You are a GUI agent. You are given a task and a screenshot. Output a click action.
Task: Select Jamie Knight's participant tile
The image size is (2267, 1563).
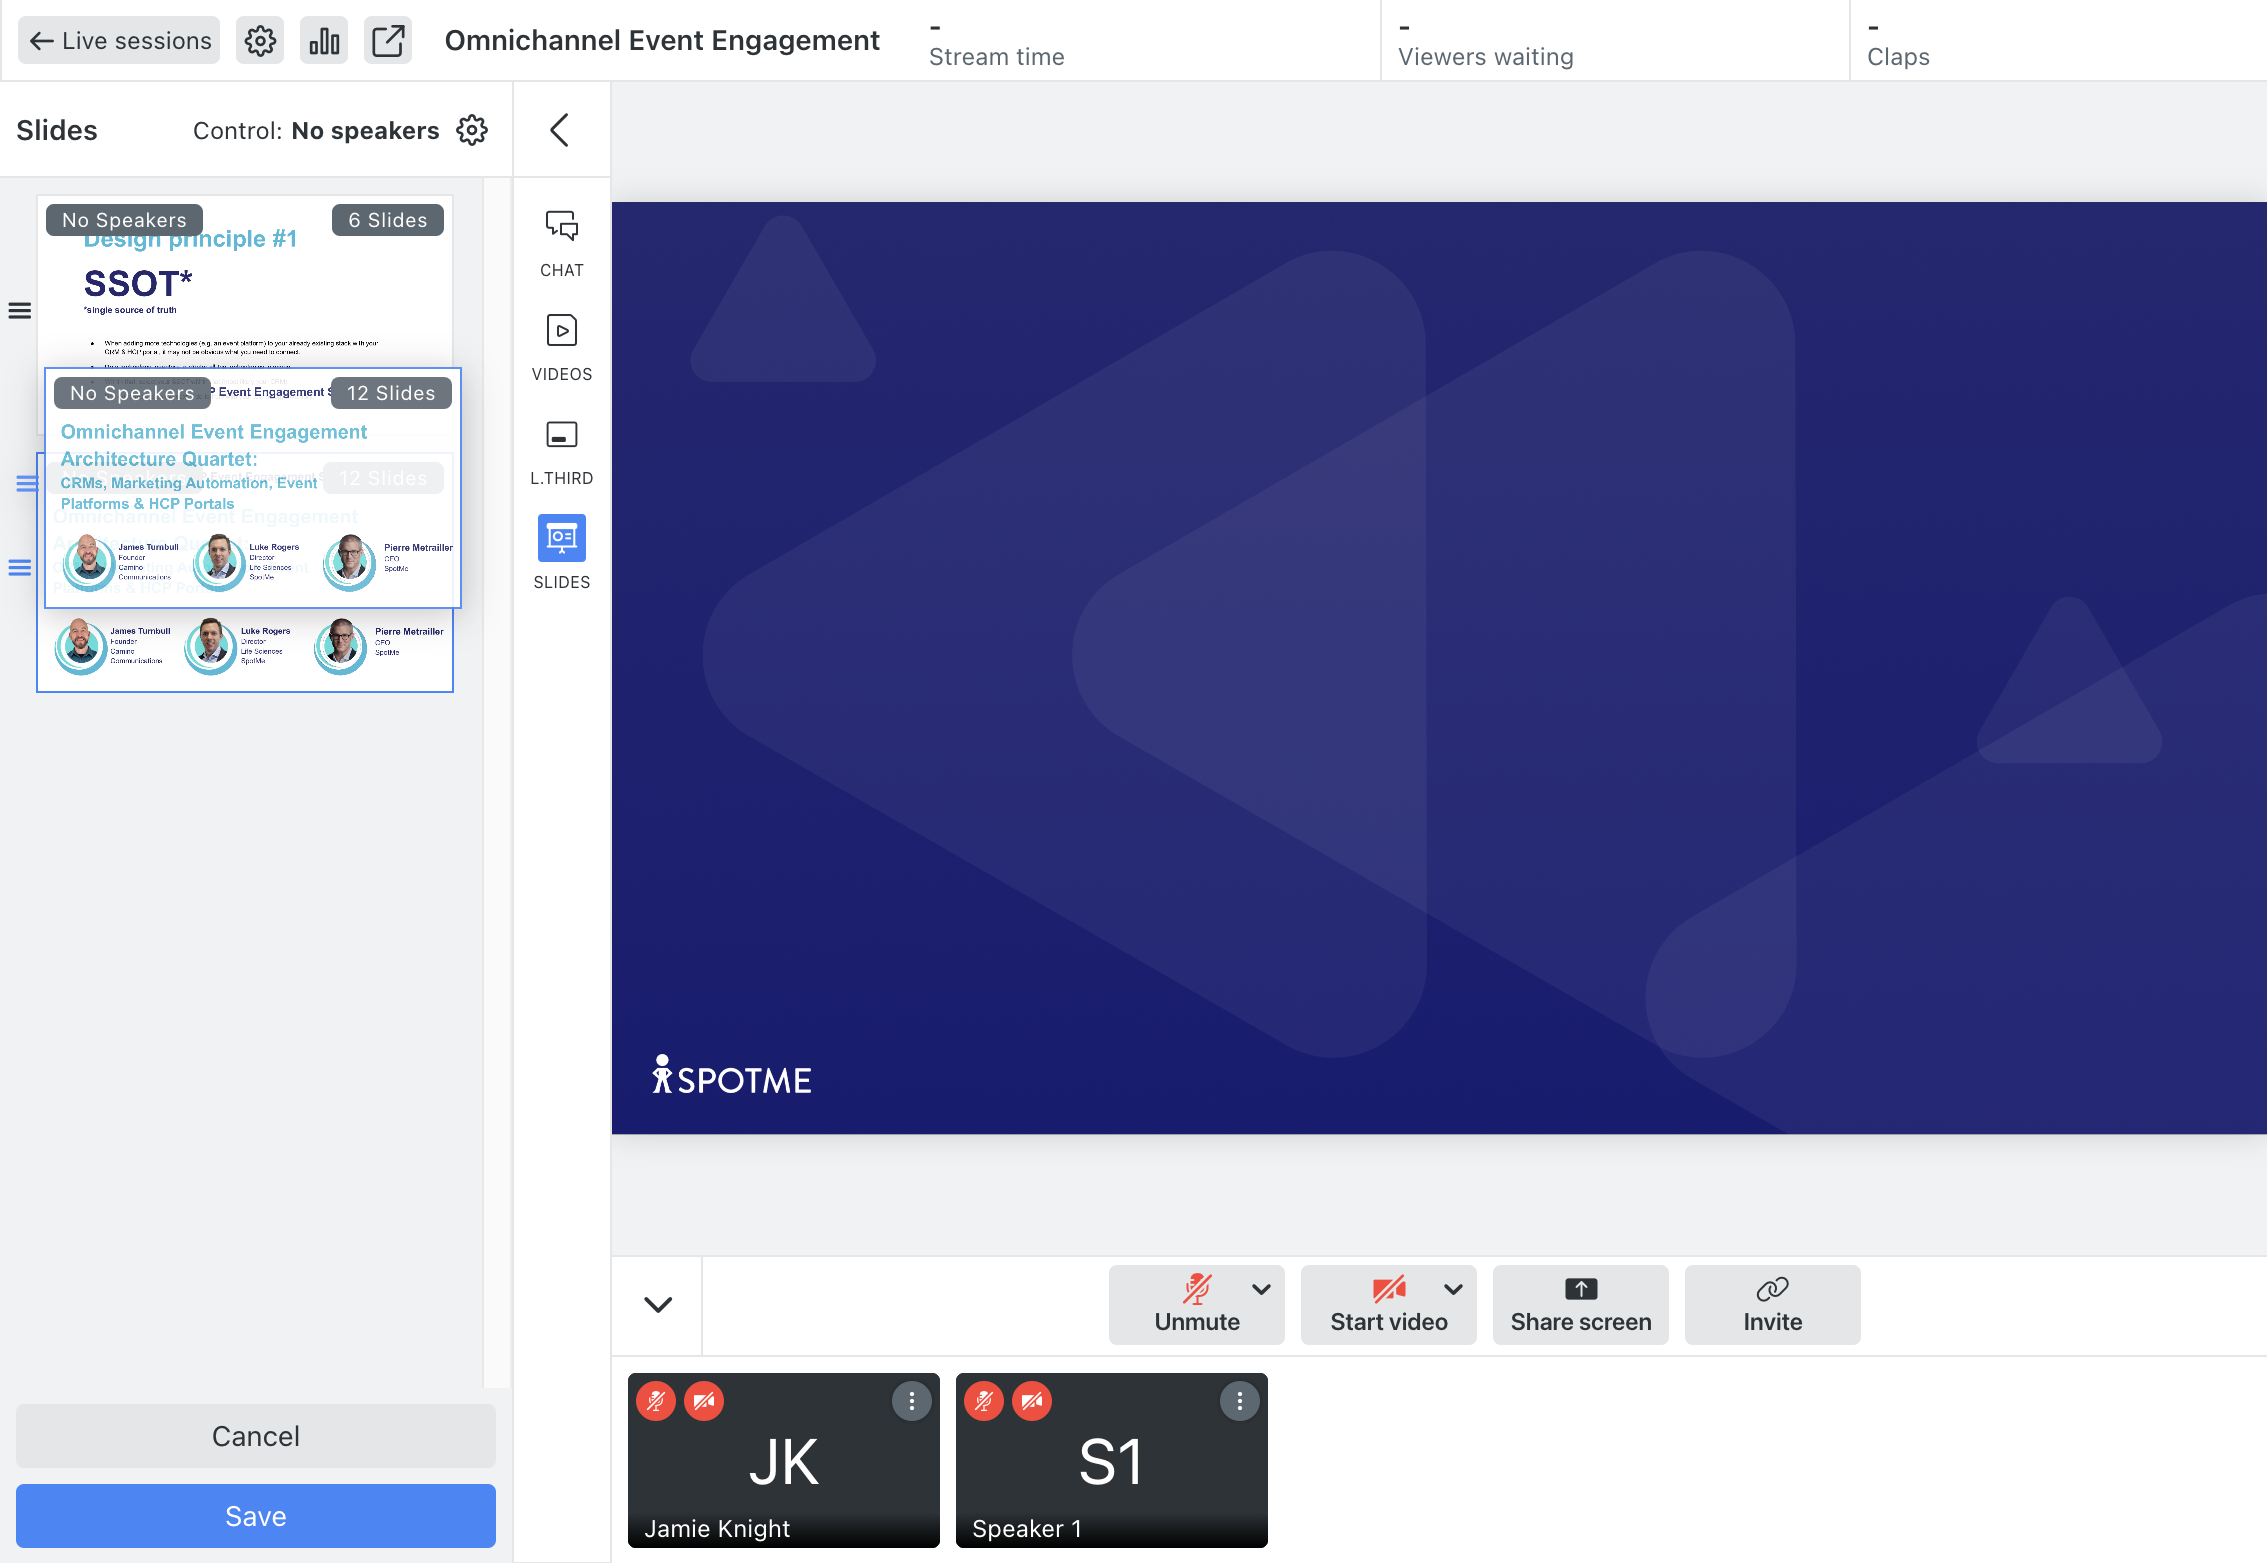(x=784, y=1460)
